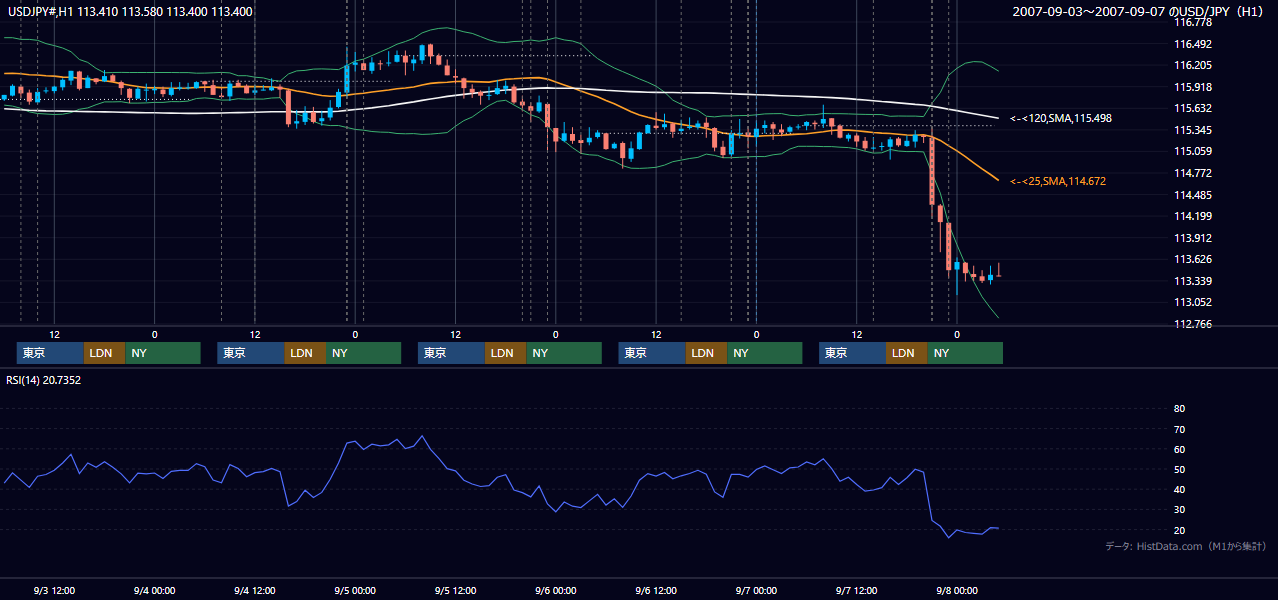Select the 9/7 00:00 time label

[756, 591]
